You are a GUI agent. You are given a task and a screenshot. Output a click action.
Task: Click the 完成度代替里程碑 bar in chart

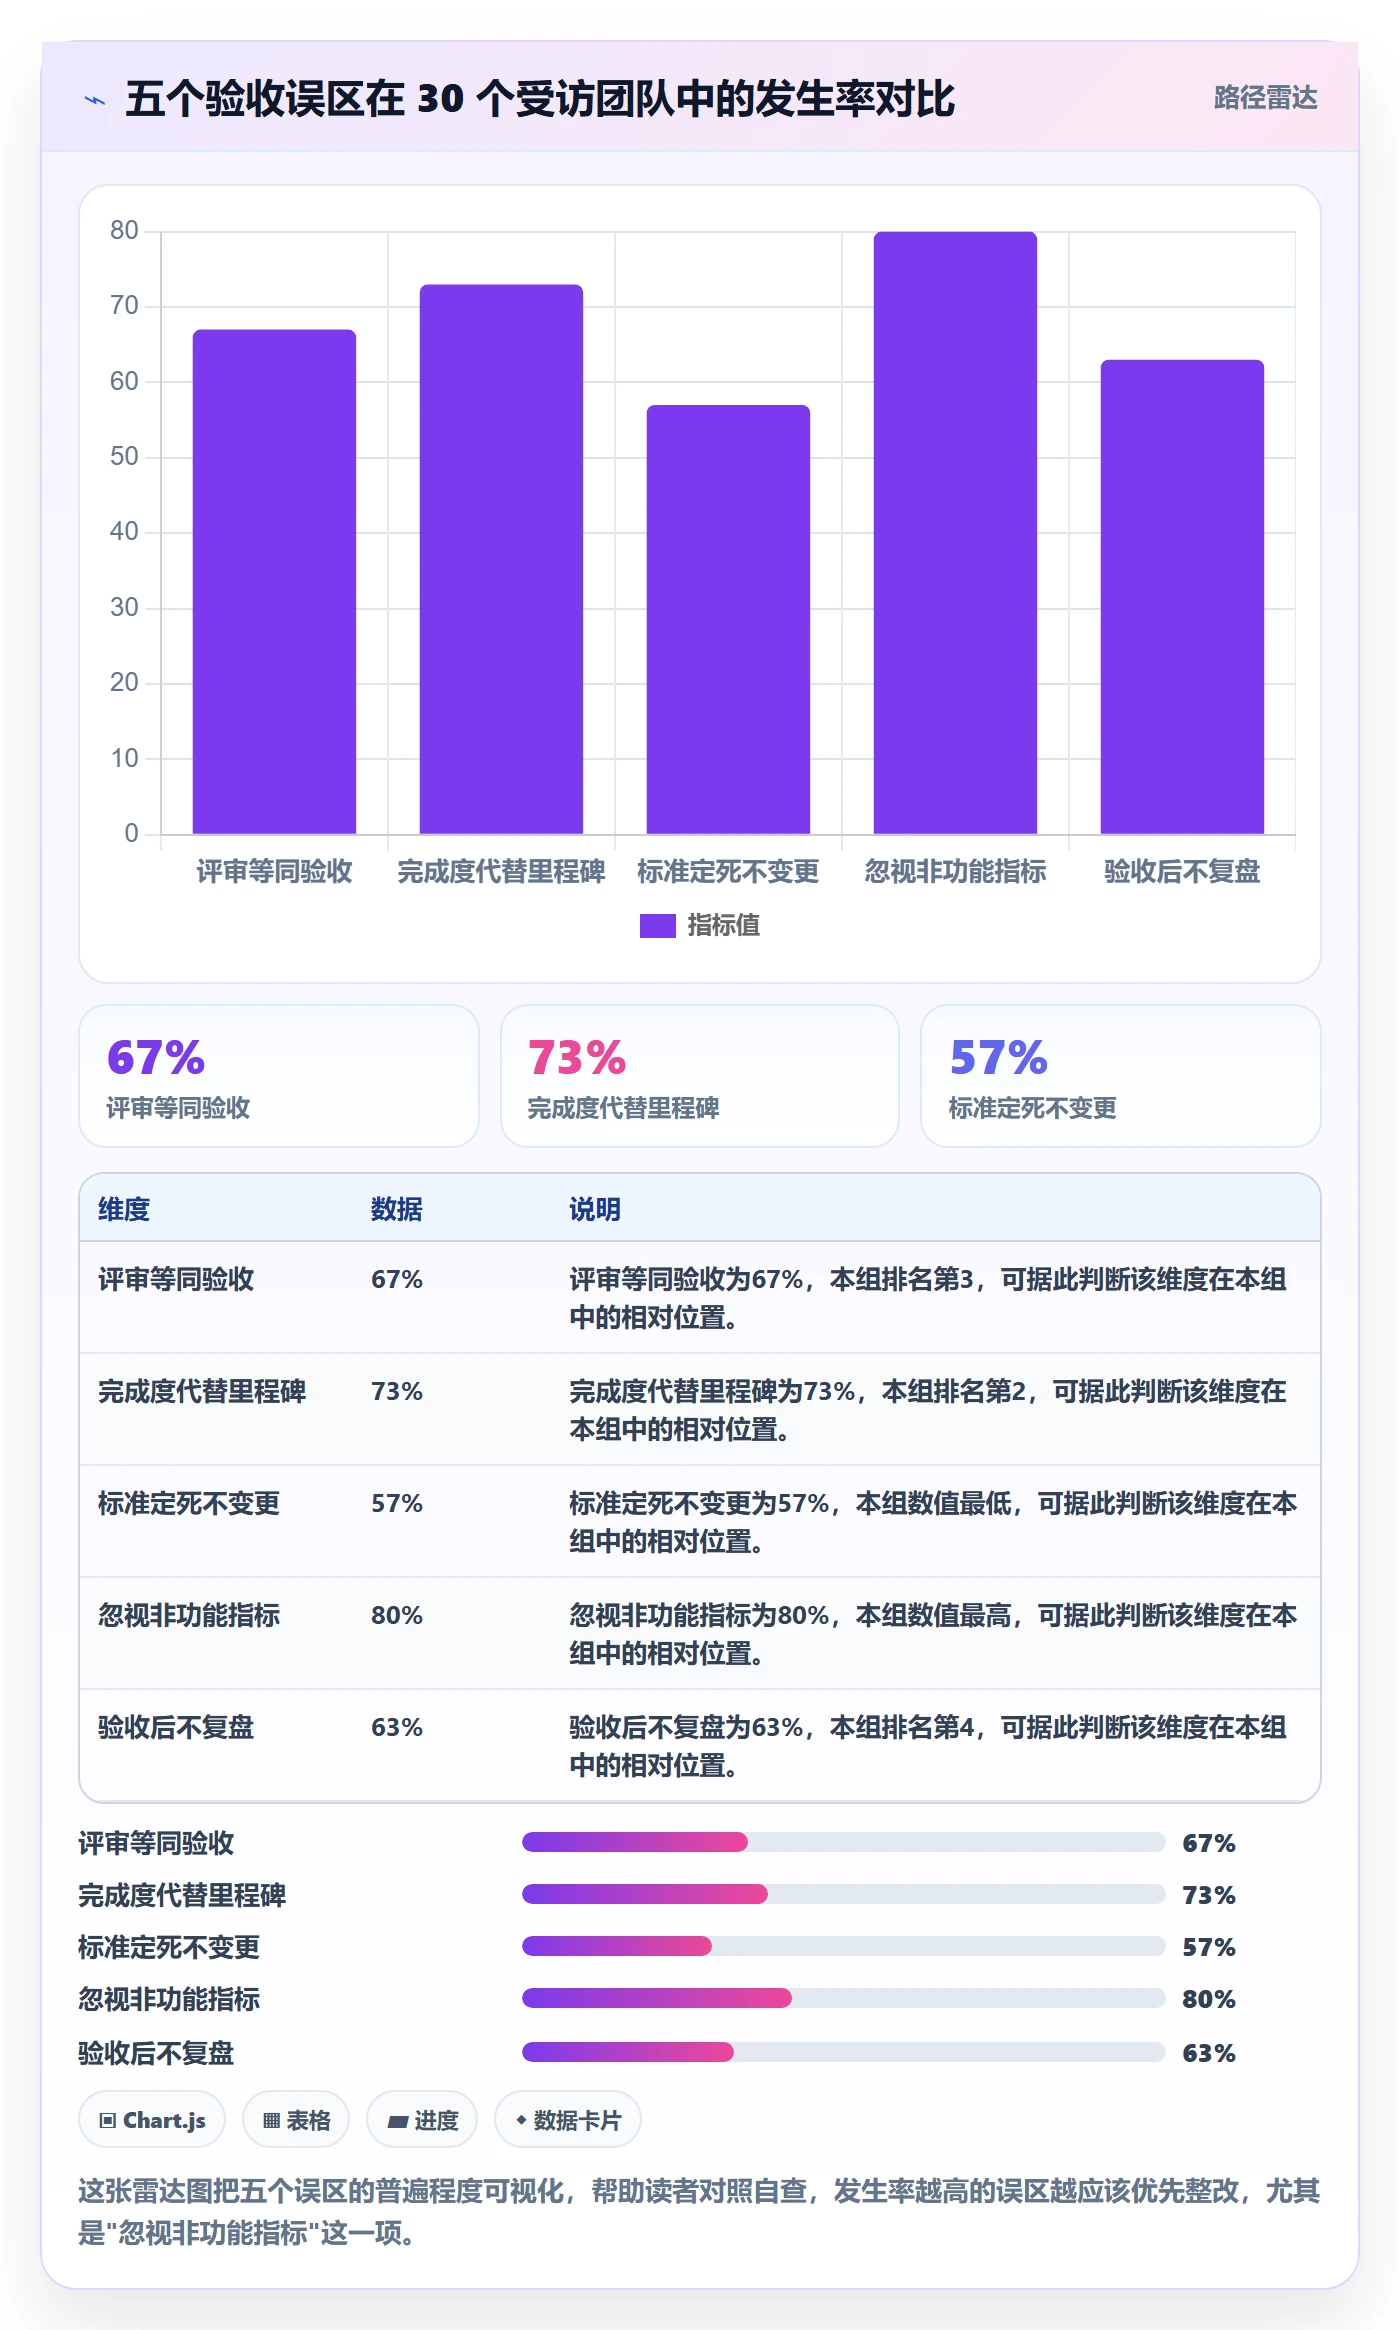click(501, 559)
